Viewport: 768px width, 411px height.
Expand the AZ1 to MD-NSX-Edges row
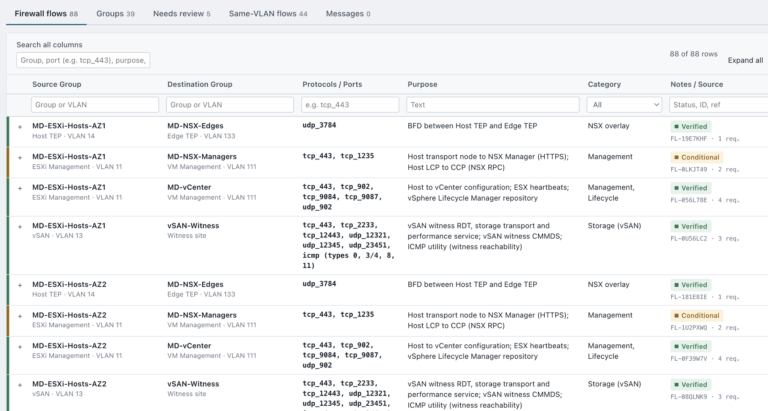coord(20,127)
